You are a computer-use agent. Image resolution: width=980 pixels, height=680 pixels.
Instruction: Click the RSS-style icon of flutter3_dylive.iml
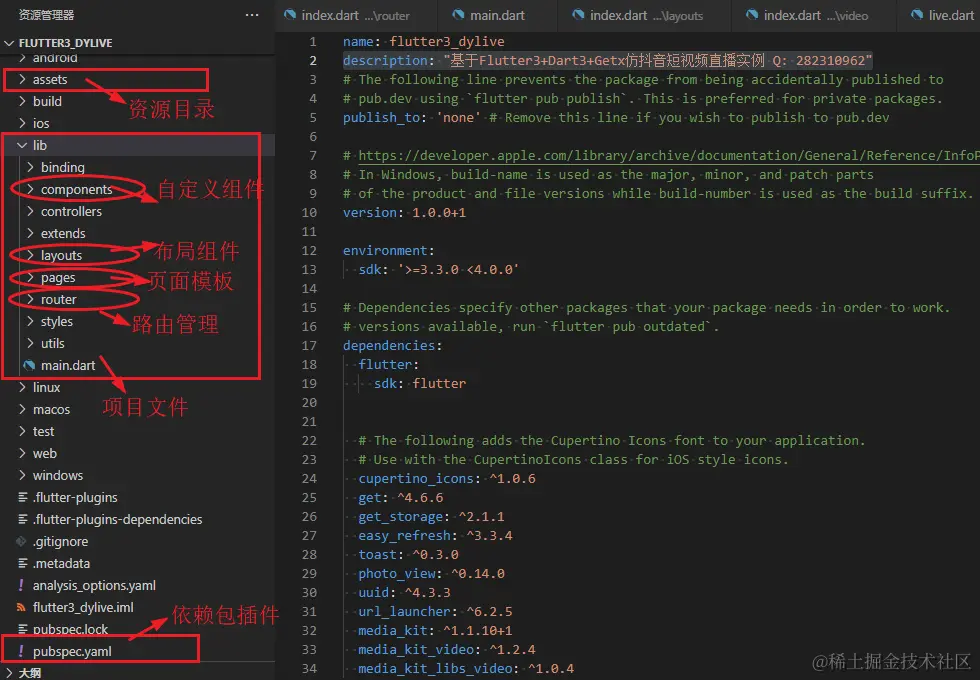click(22, 607)
